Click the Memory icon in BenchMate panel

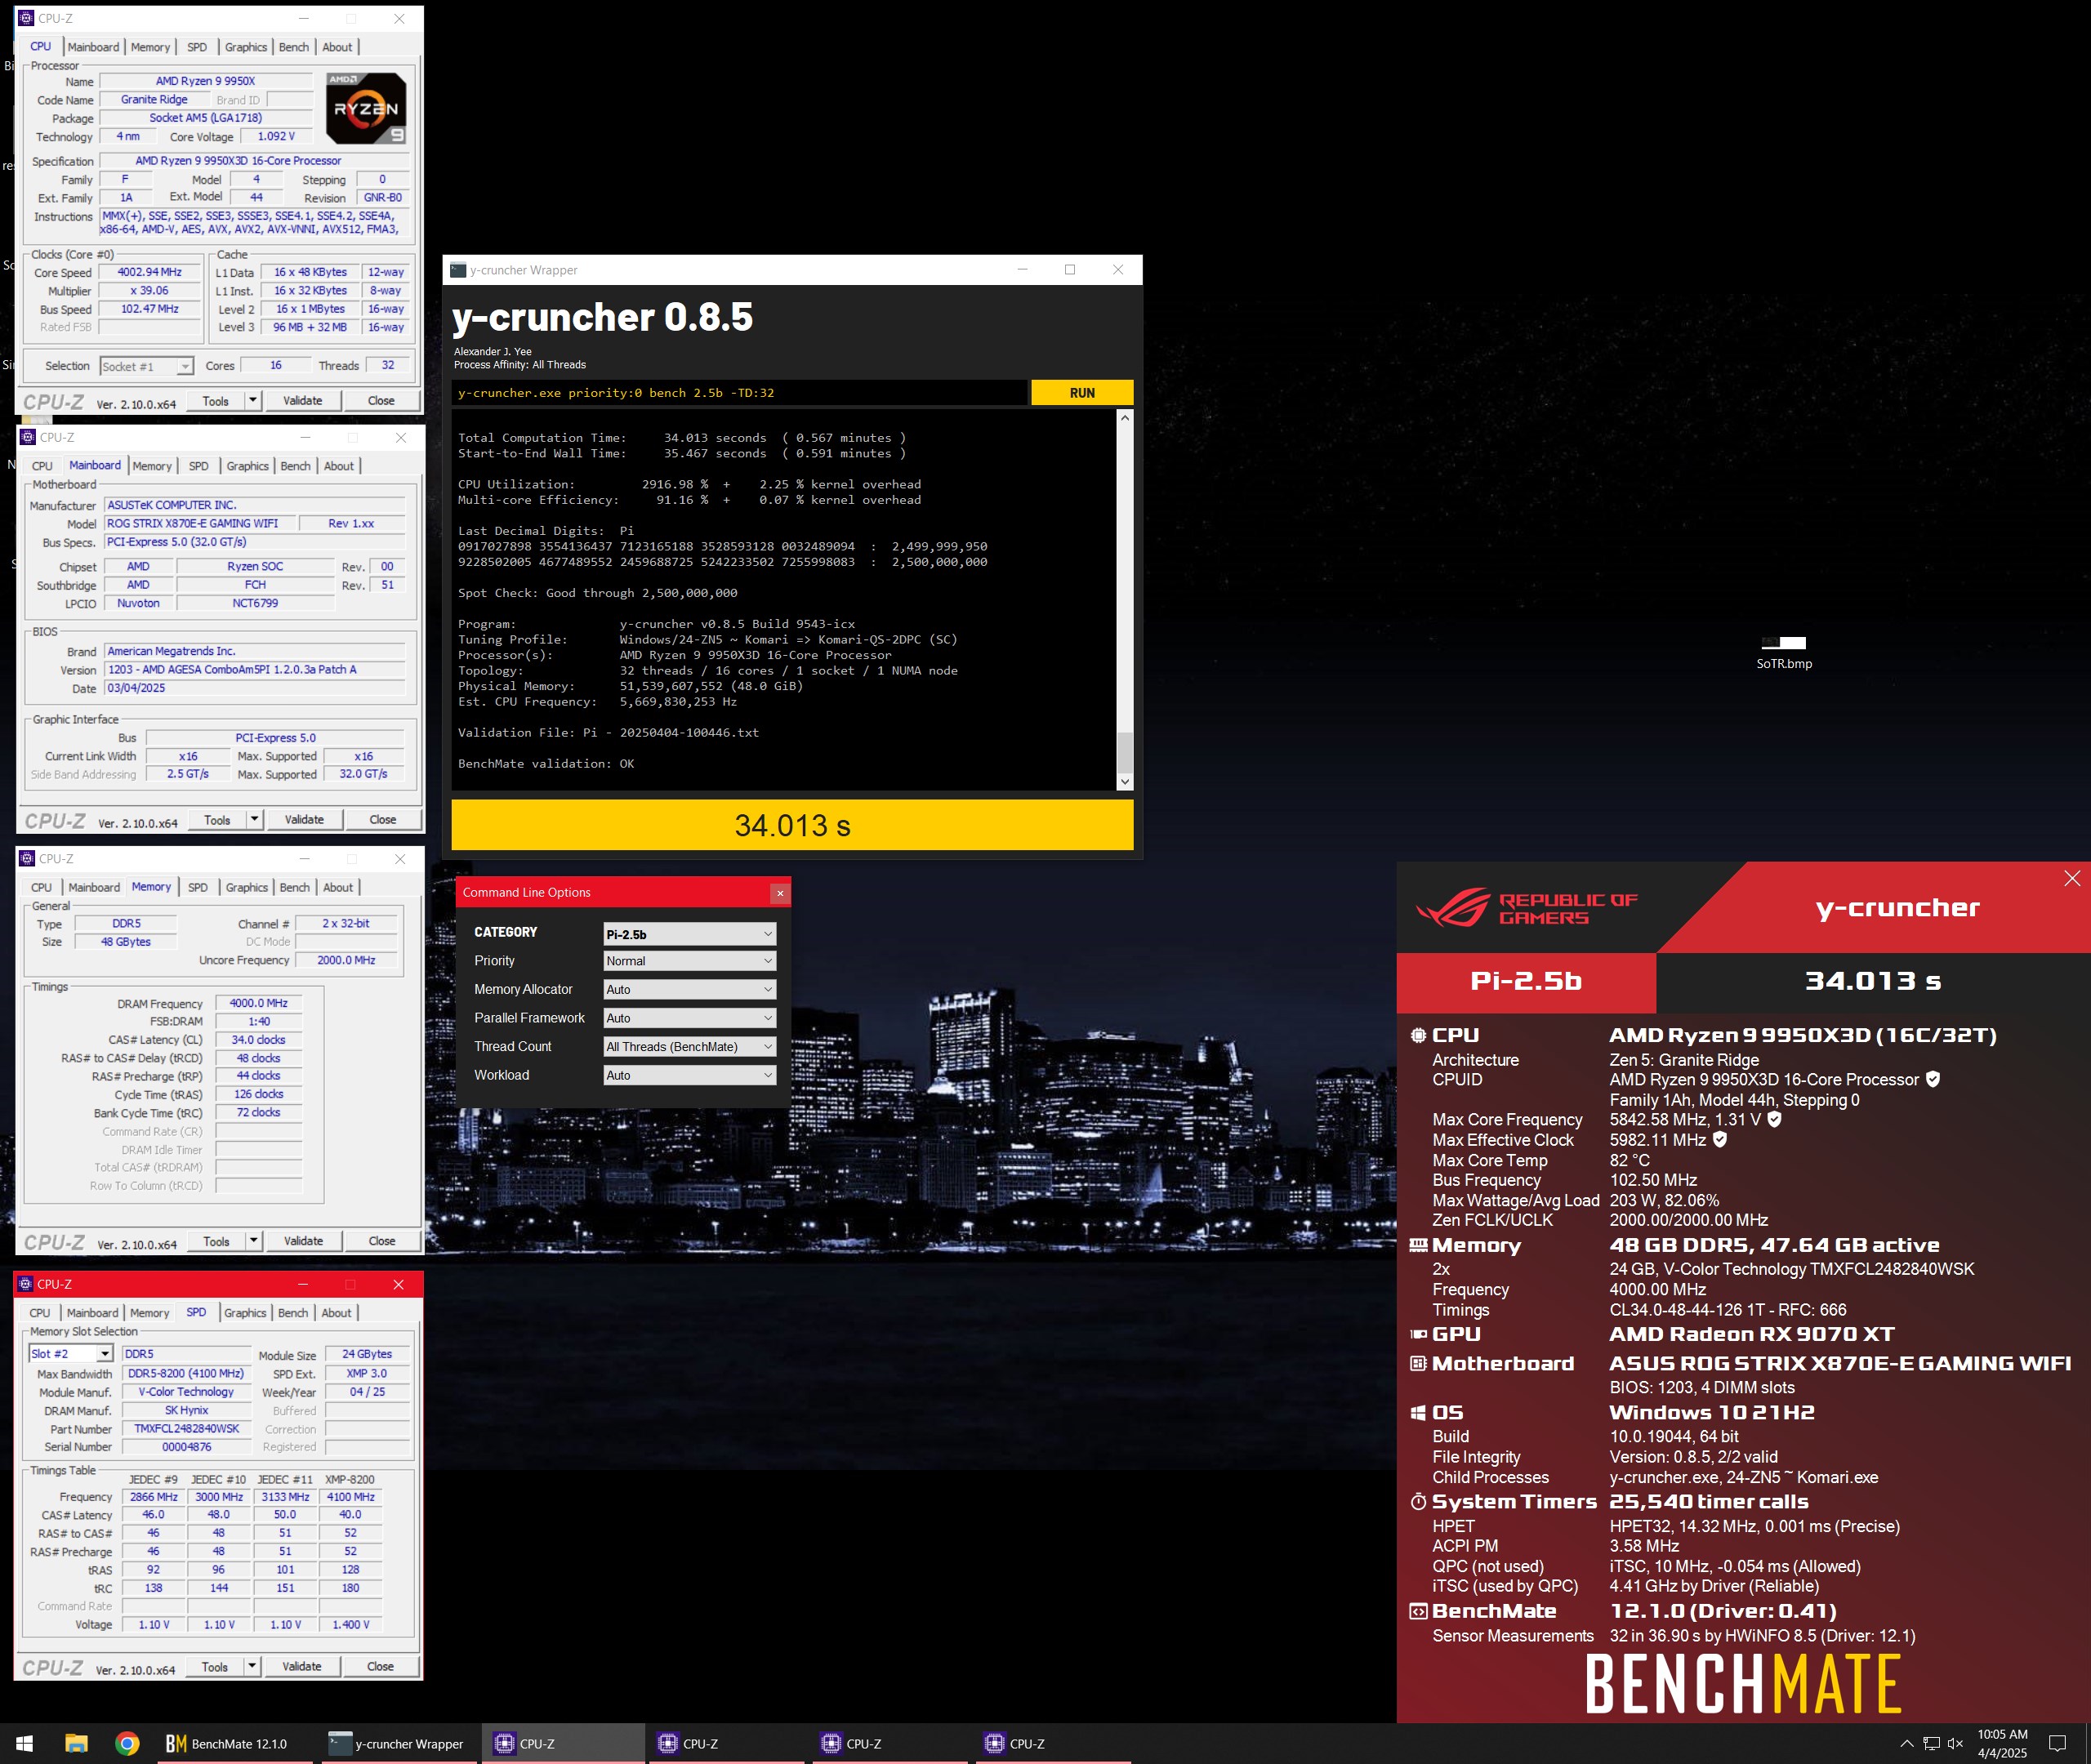coord(1418,1246)
